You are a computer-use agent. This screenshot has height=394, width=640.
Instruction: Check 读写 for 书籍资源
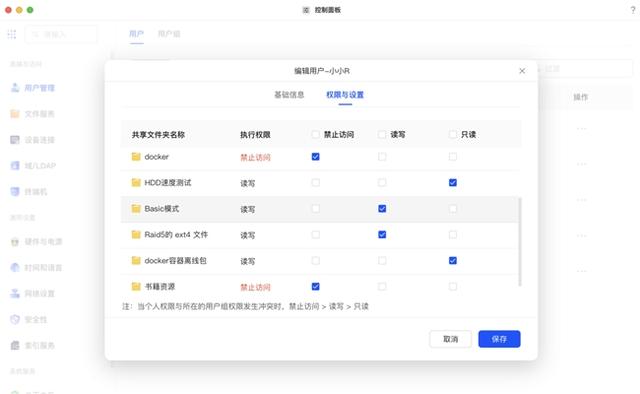point(382,287)
